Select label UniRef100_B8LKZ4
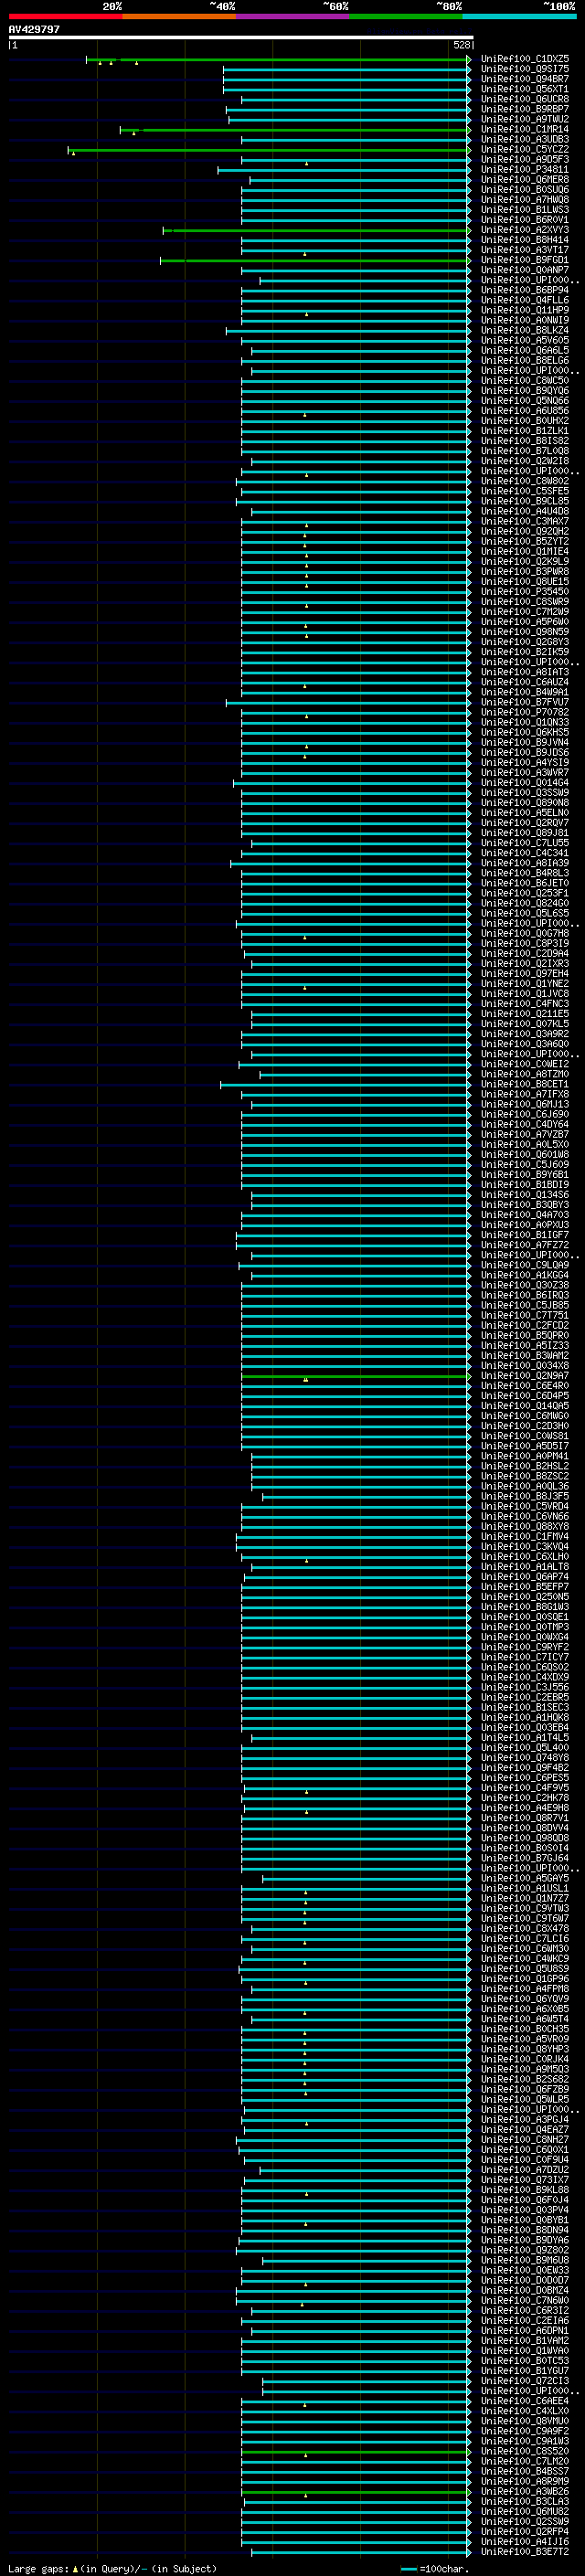 pyautogui.click(x=525, y=331)
